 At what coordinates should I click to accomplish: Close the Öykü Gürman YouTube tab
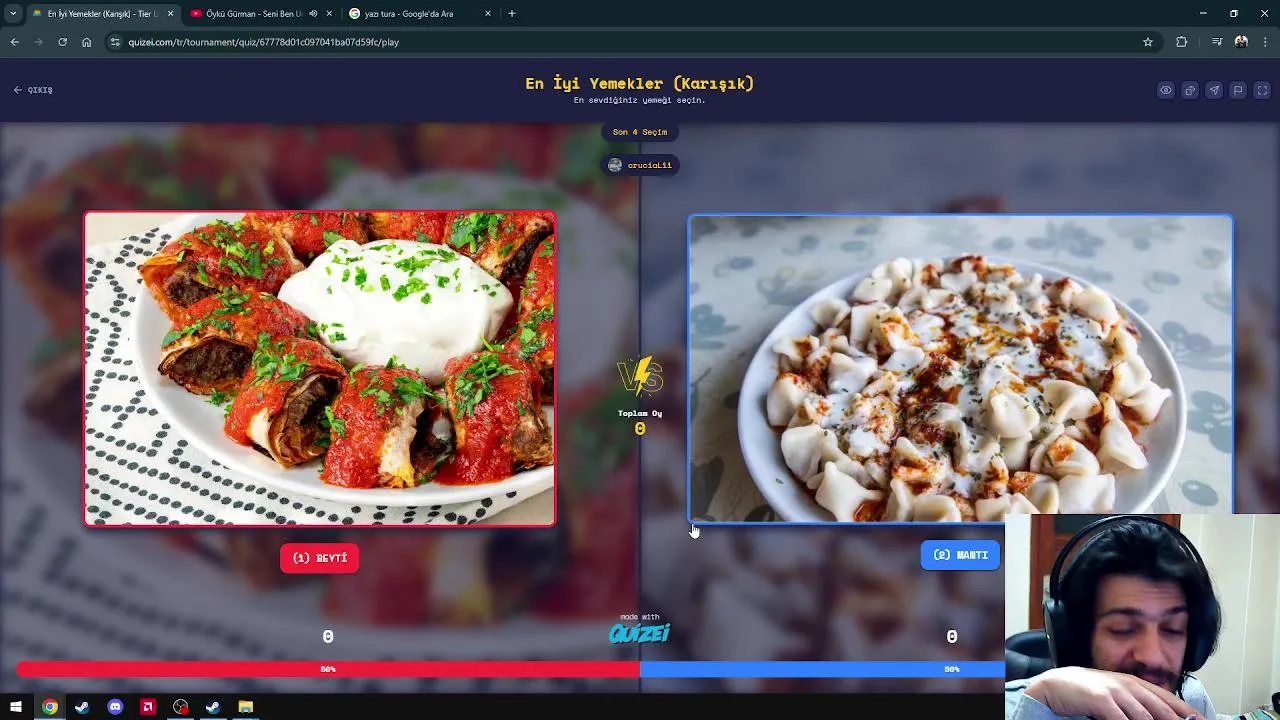click(x=328, y=14)
